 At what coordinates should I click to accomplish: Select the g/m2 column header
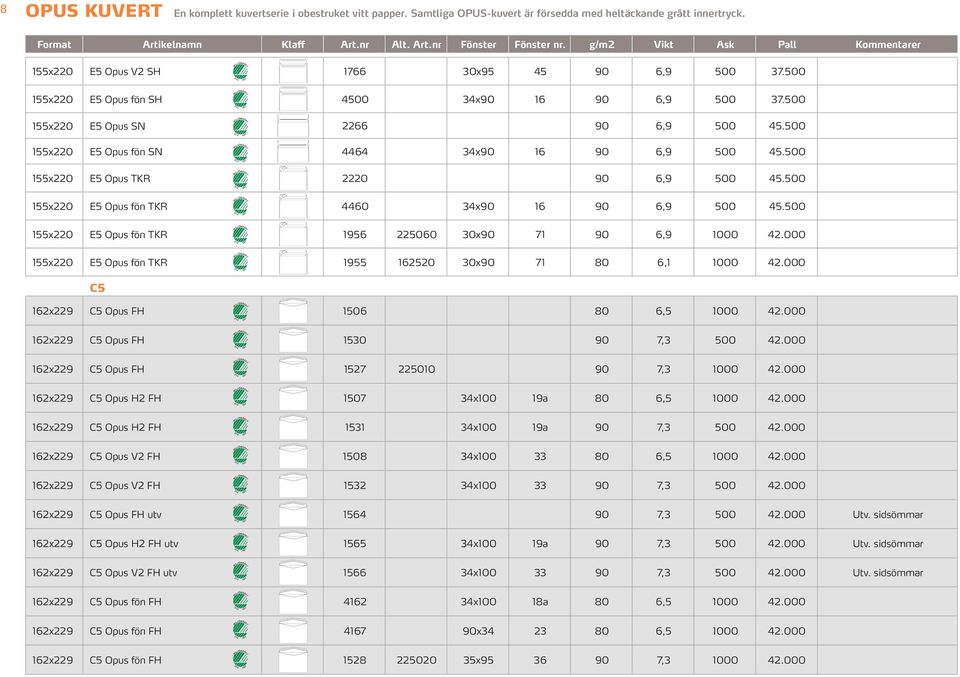601,44
